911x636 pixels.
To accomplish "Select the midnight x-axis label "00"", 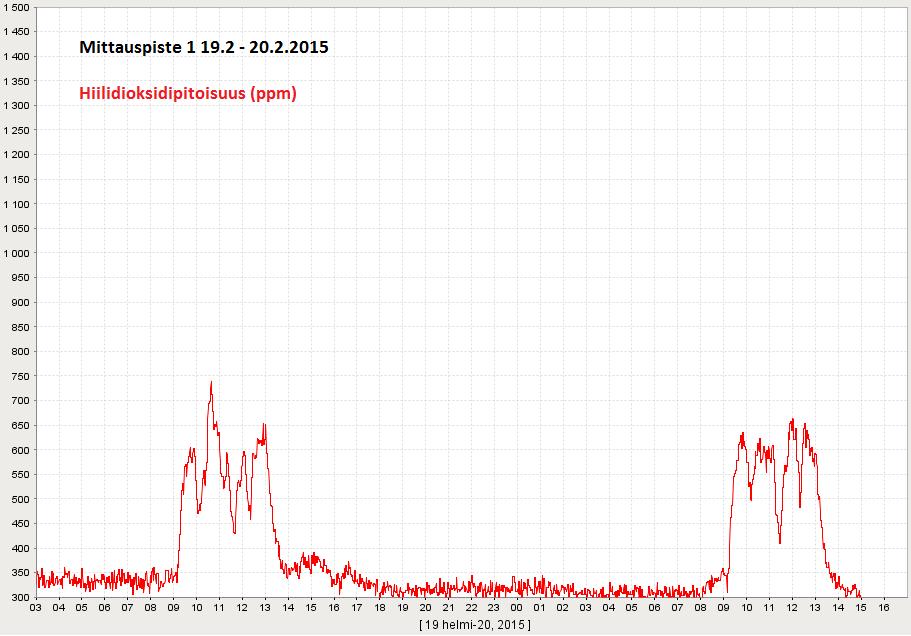I will (517, 608).
